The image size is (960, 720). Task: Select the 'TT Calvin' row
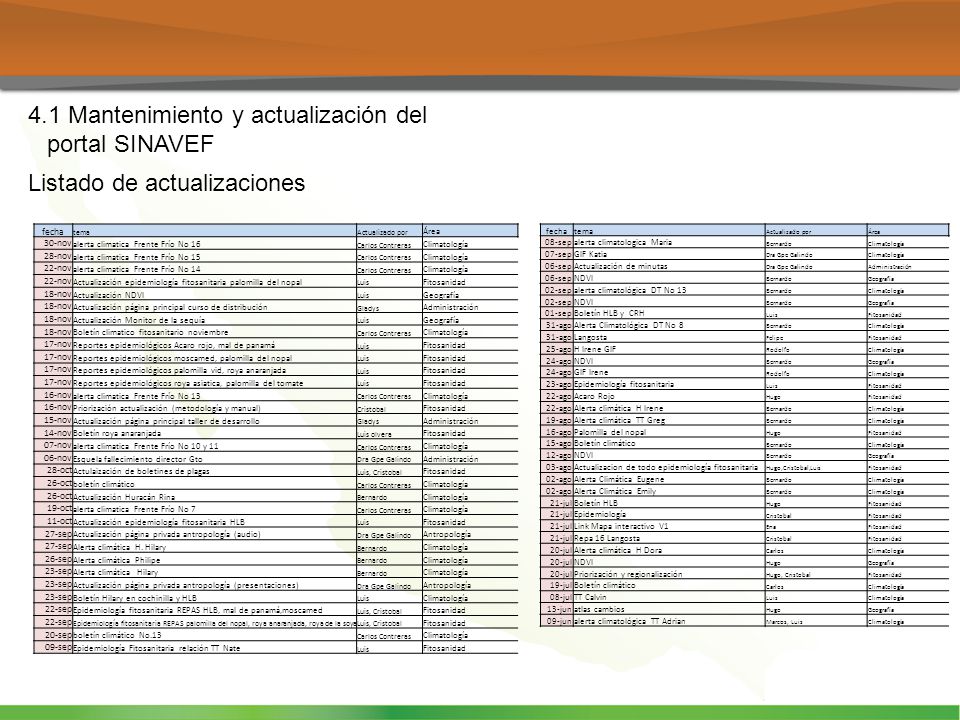[x=744, y=597]
